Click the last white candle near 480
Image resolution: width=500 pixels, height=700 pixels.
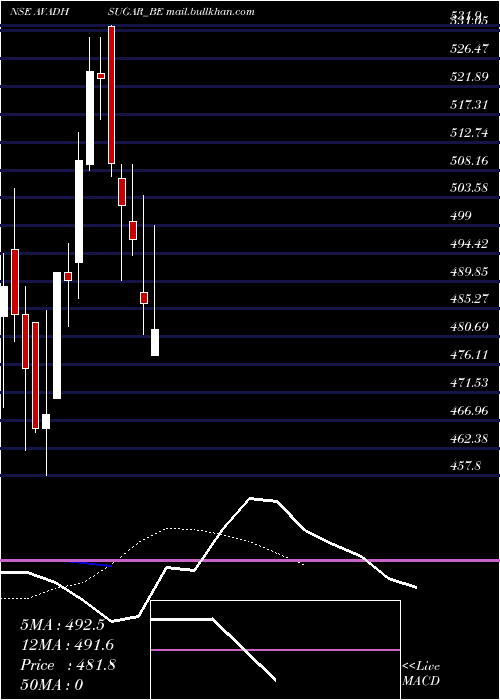pos(154,342)
